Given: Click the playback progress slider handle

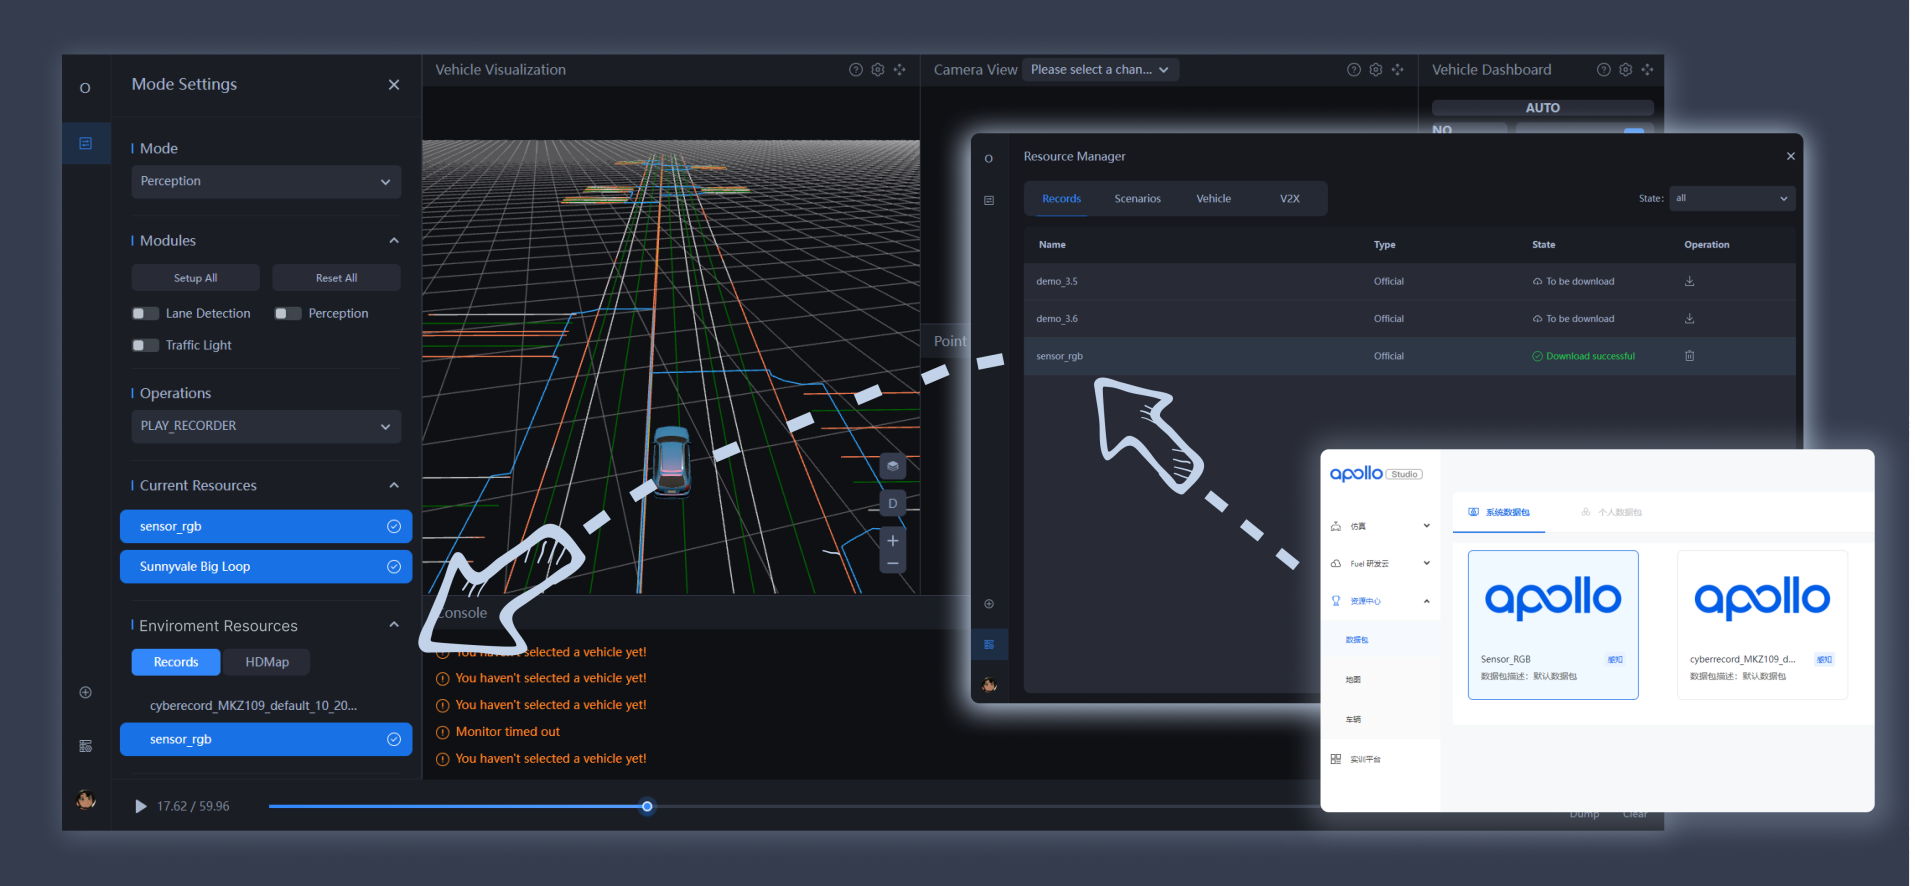Looking at the screenshot, I should click(x=647, y=806).
